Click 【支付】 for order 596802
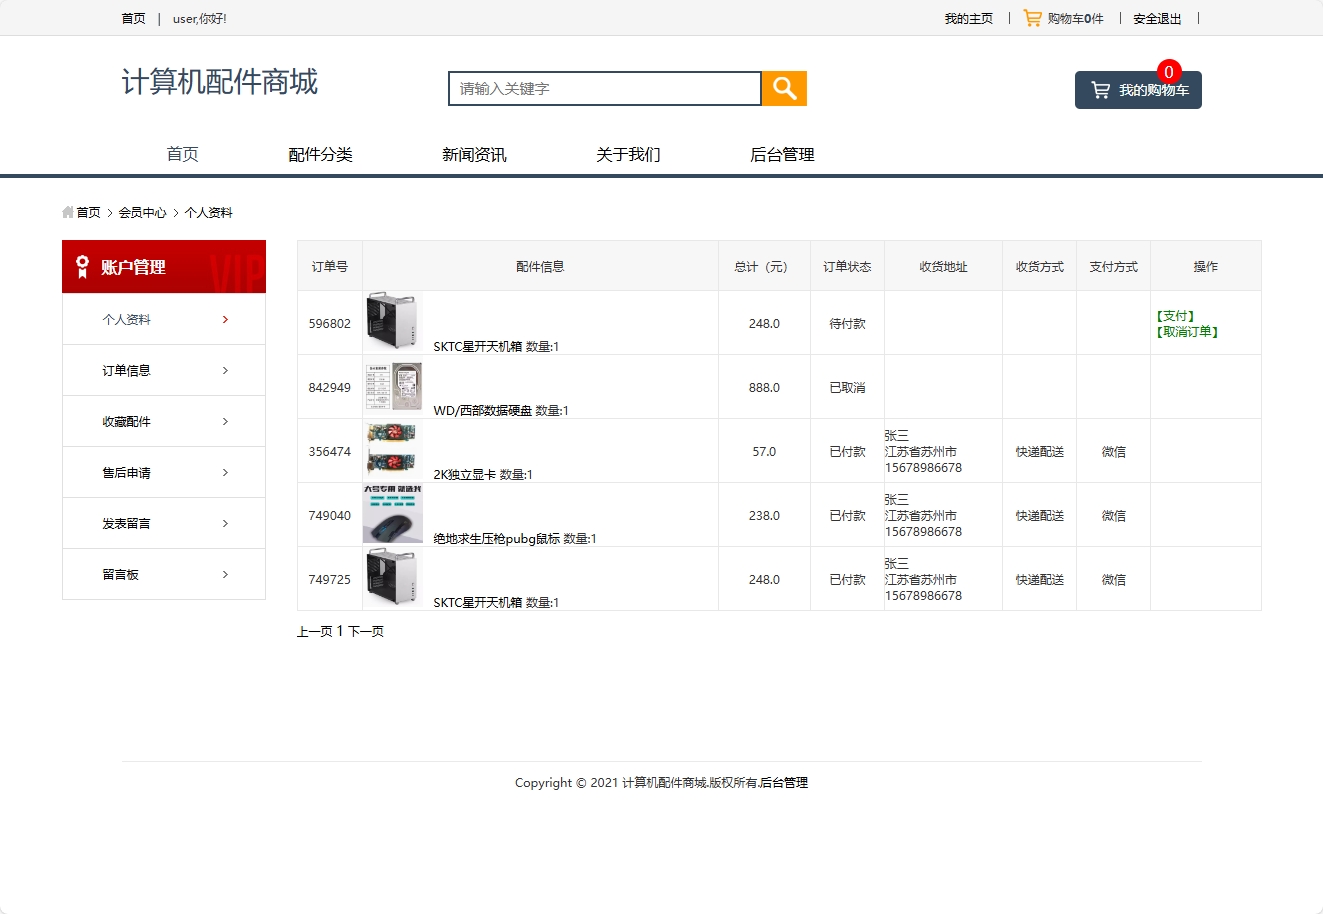 coord(1177,314)
